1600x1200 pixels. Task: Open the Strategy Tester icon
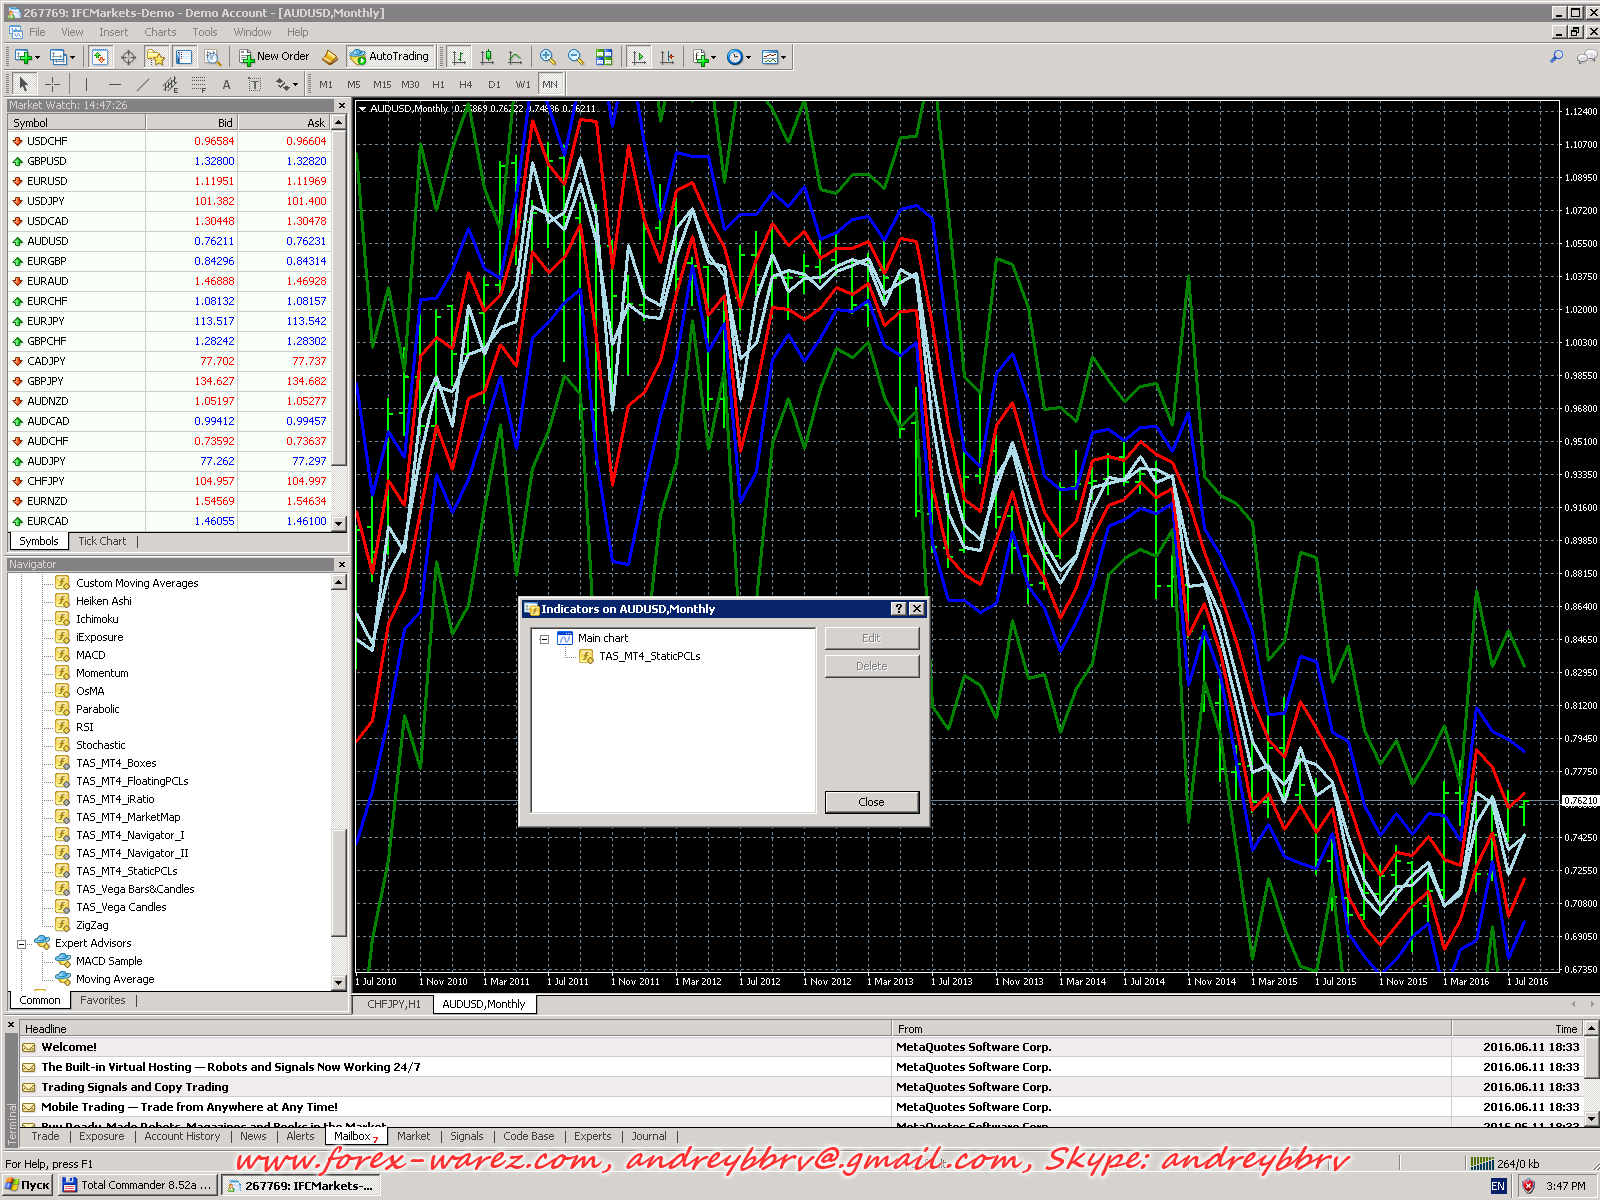click(212, 57)
